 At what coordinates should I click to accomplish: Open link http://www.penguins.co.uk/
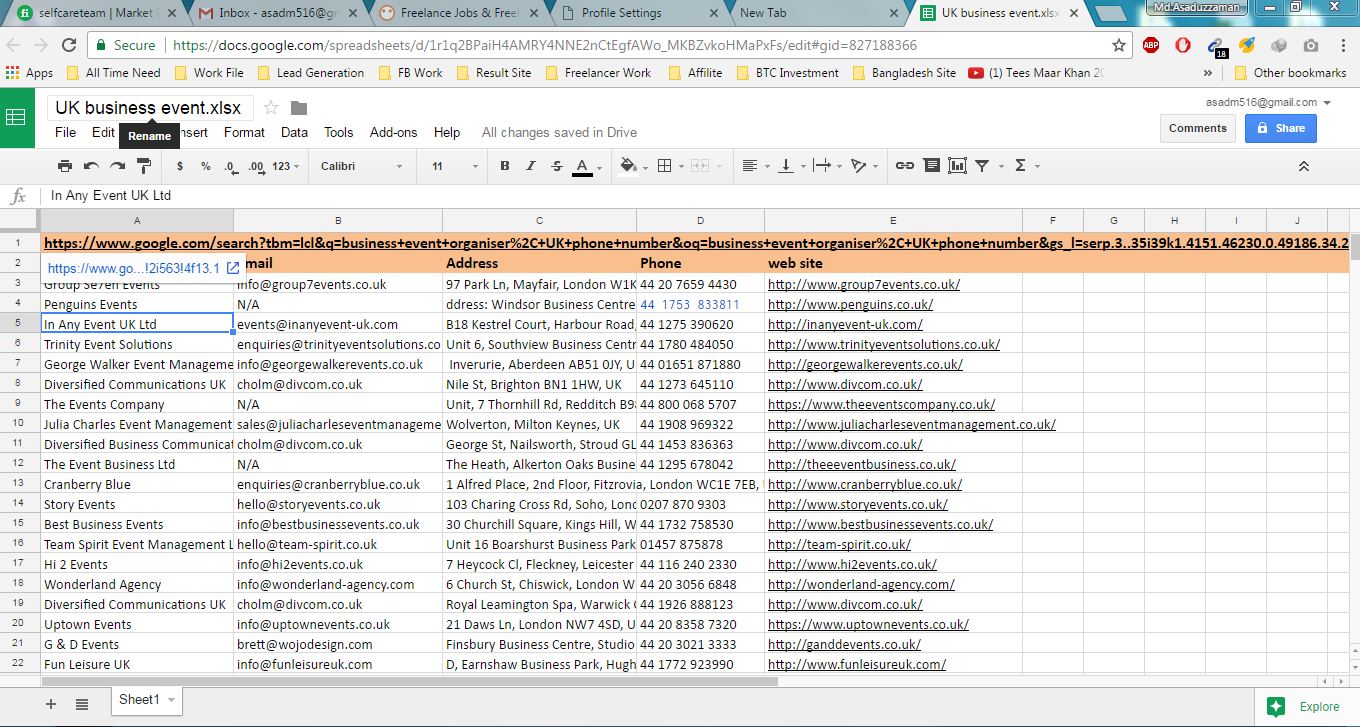(x=850, y=304)
